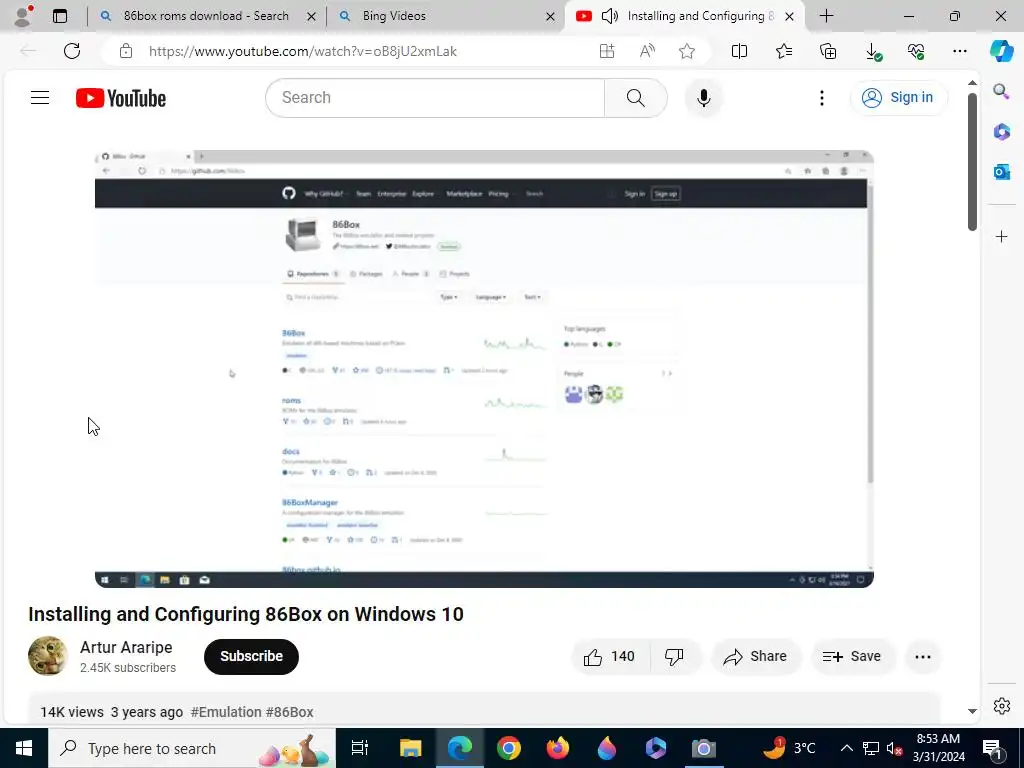Open Edge profile icon
The width and height of the screenshot is (1024, 768).
24,16
